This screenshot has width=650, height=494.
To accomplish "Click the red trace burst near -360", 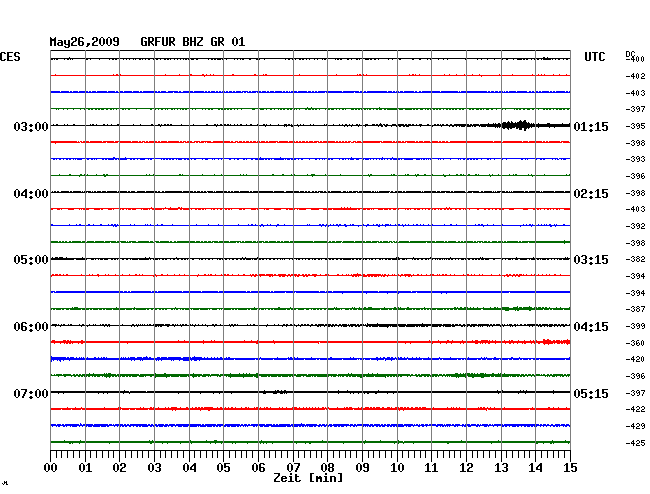I will [x=555, y=342].
